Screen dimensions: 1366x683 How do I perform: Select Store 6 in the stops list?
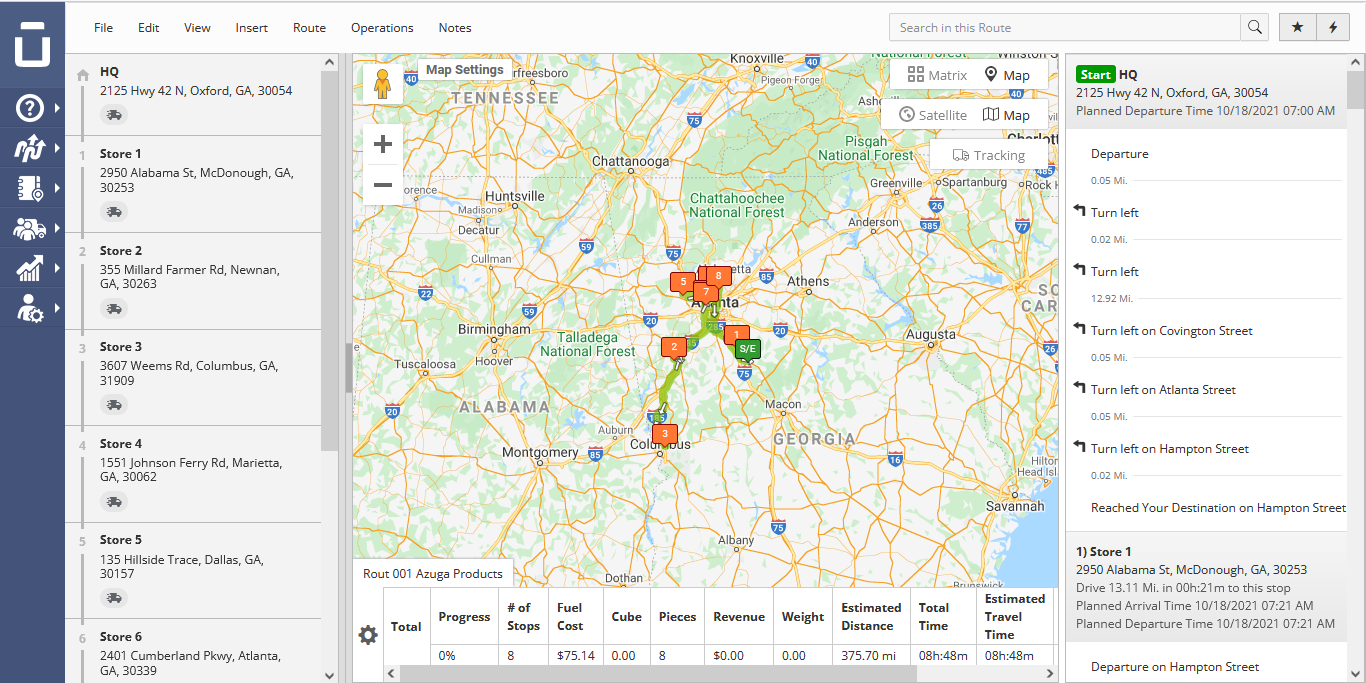[x=193, y=653]
